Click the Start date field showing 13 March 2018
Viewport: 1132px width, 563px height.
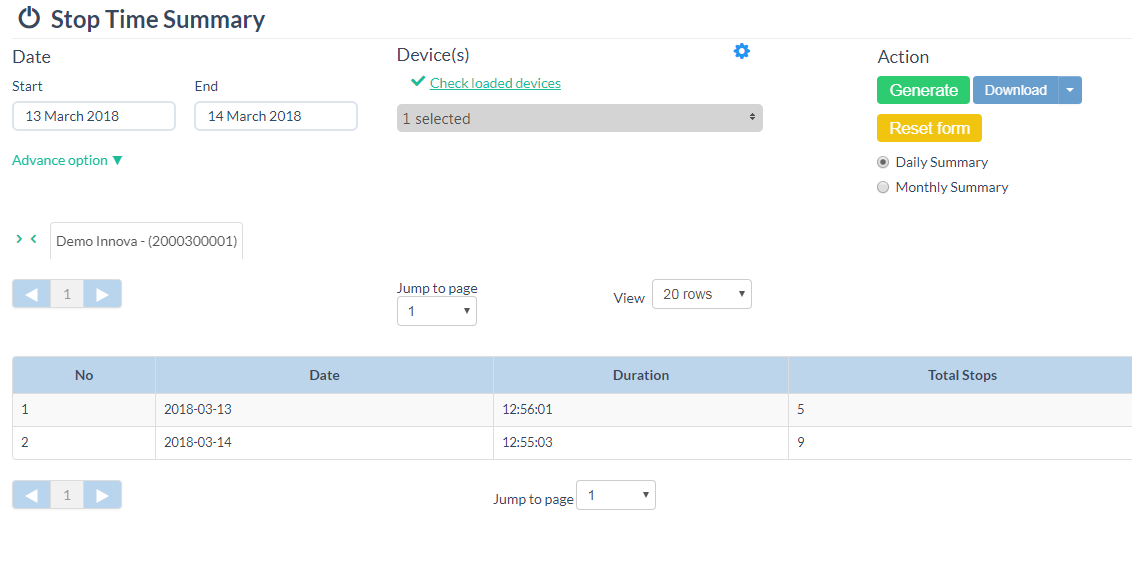tap(93, 116)
